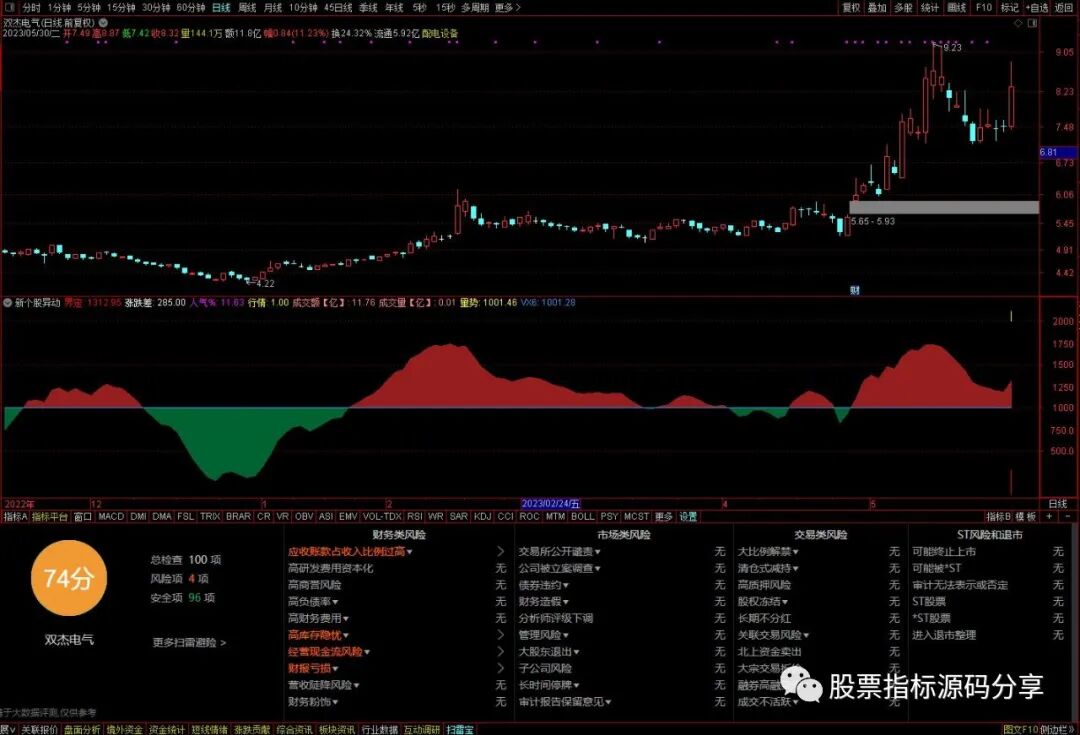Viewport: 1080px width, 735px height.
Task: Toggle the side panel icon beside the diamond
Action: click(1032, 23)
